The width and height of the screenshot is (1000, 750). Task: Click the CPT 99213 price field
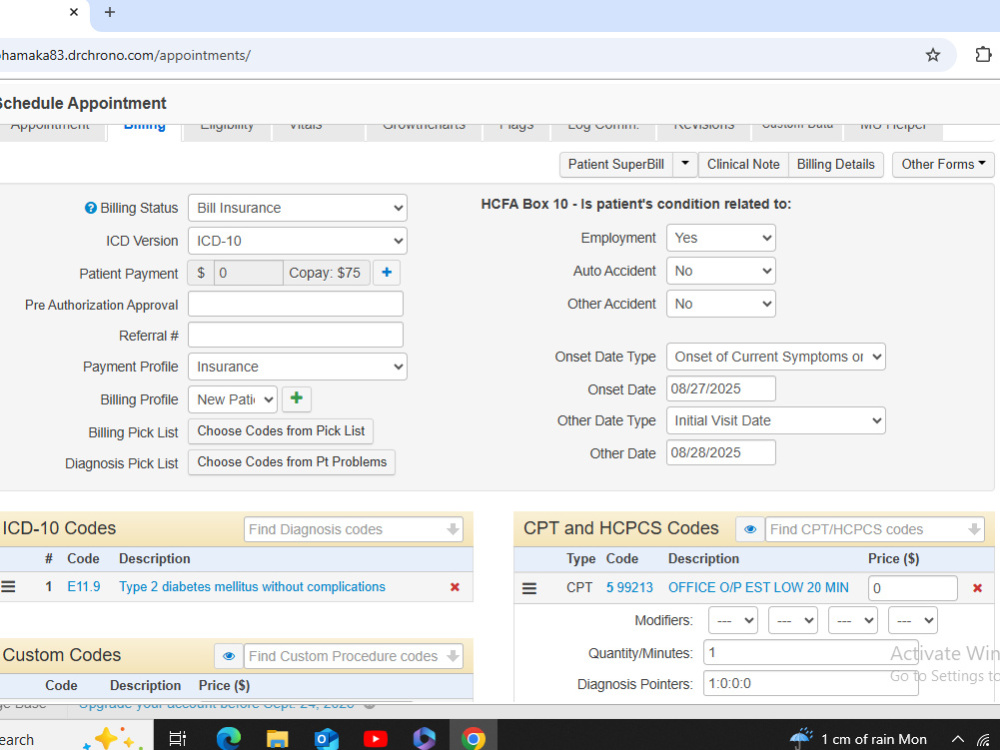pos(913,588)
